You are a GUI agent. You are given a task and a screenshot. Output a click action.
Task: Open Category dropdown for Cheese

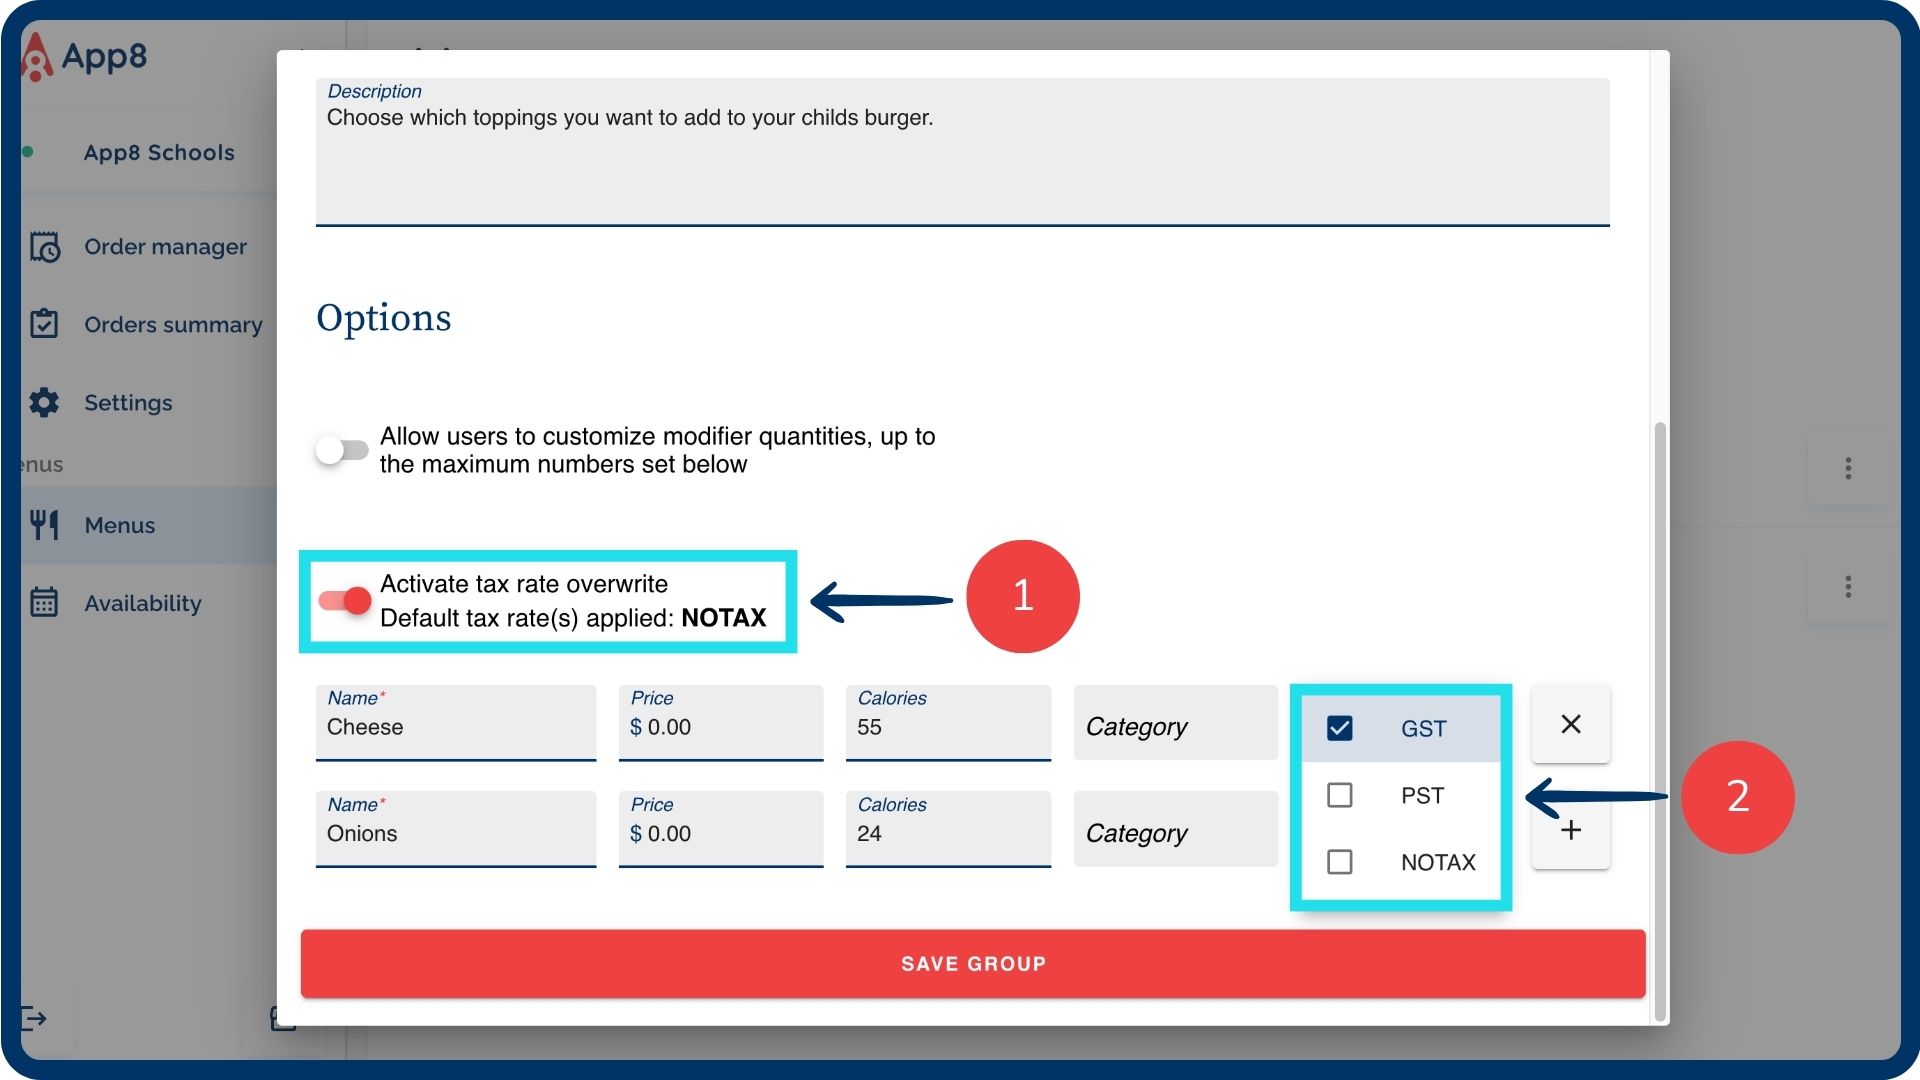pyautogui.click(x=1175, y=726)
